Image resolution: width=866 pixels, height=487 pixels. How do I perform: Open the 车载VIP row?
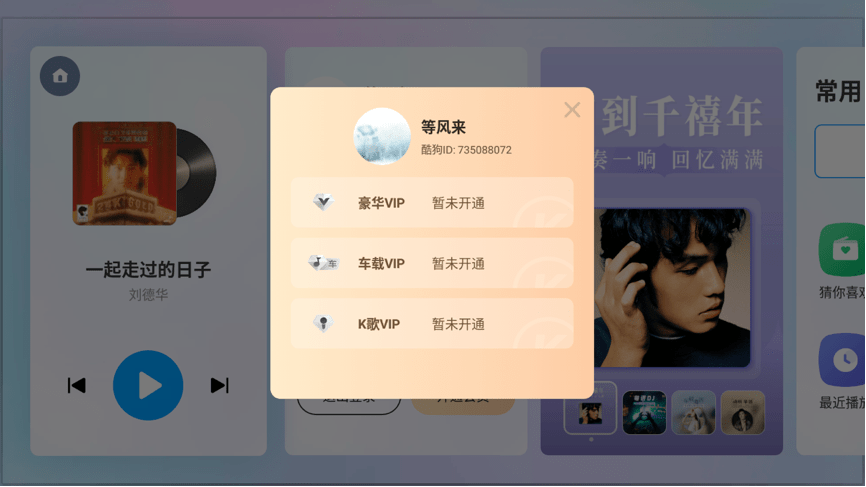[x=432, y=263]
